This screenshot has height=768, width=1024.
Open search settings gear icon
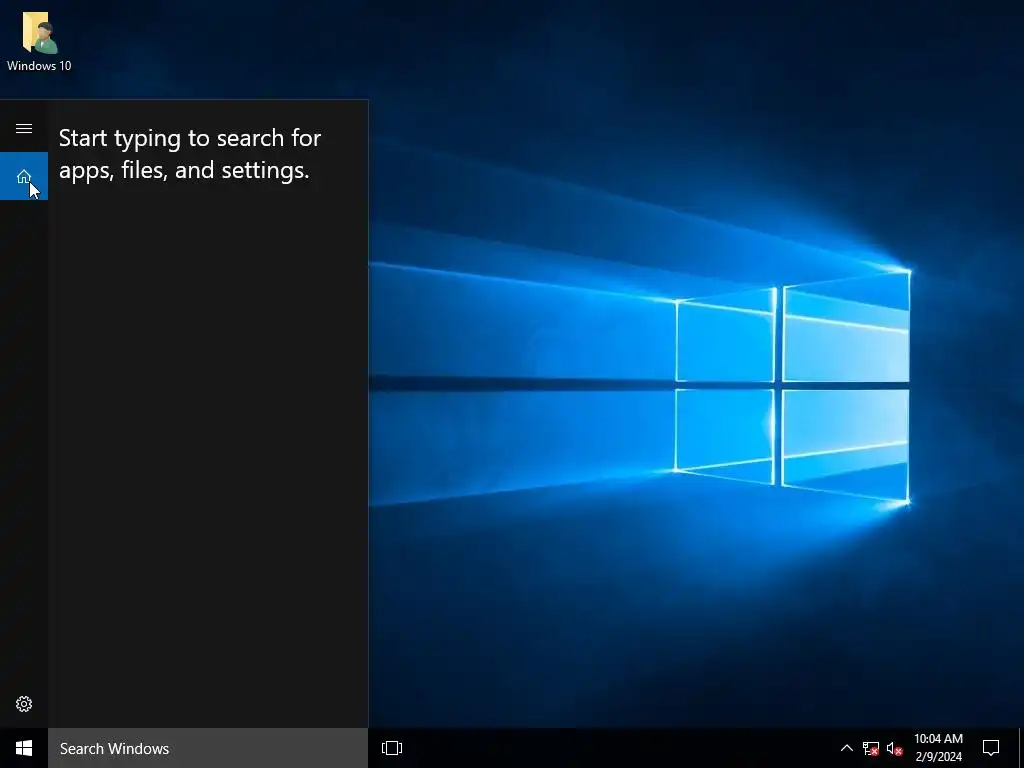click(x=24, y=704)
